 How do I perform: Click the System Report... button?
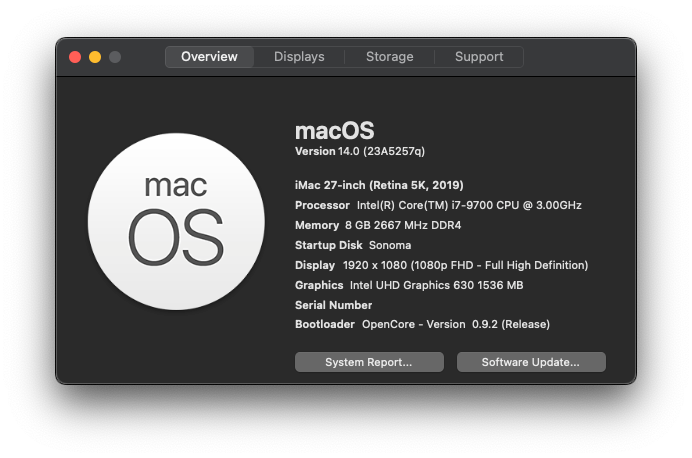pos(369,362)
